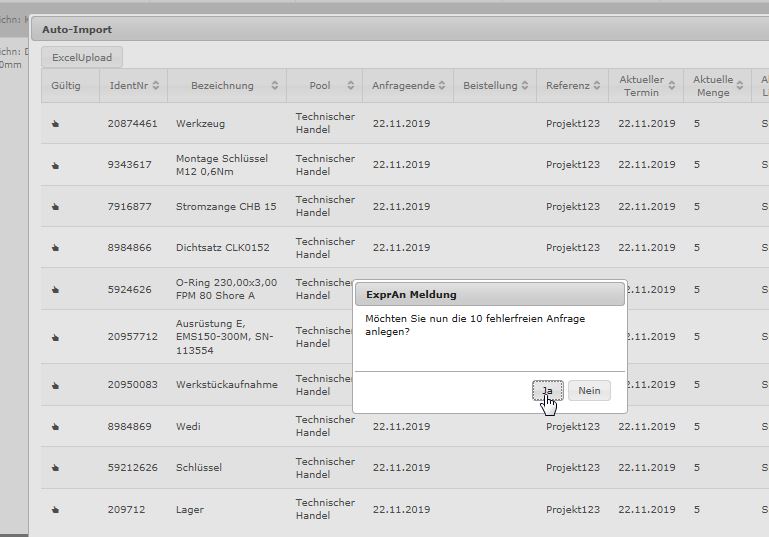The width and height of the screenshot is (769, 537).
Task: Sort by the Pool column header
Action: pos(323,86)
